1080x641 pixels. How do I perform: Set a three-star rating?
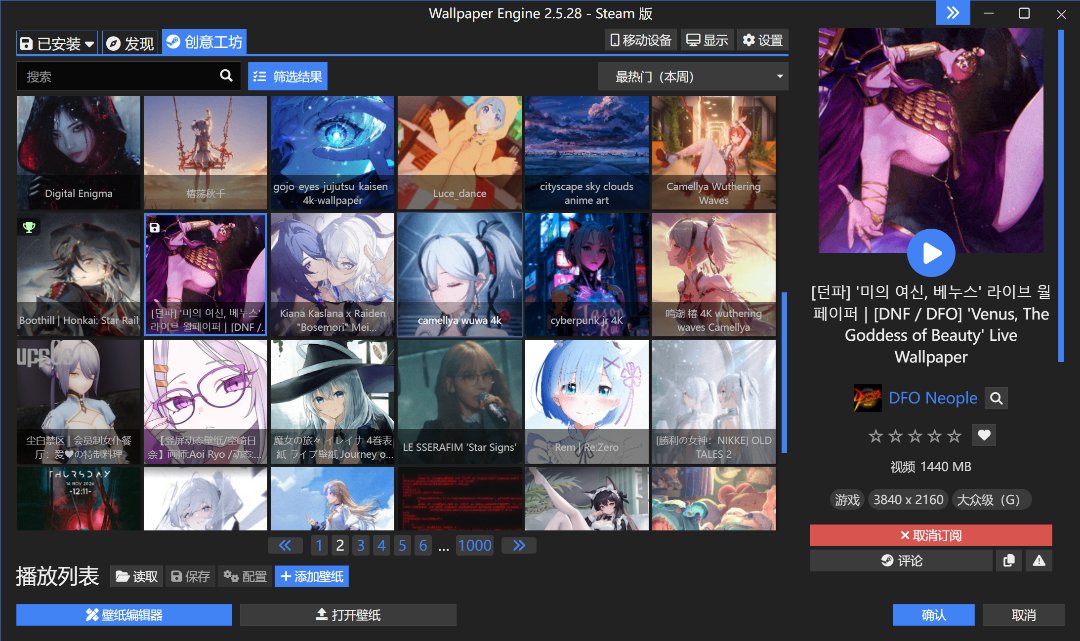click(915, 436)
